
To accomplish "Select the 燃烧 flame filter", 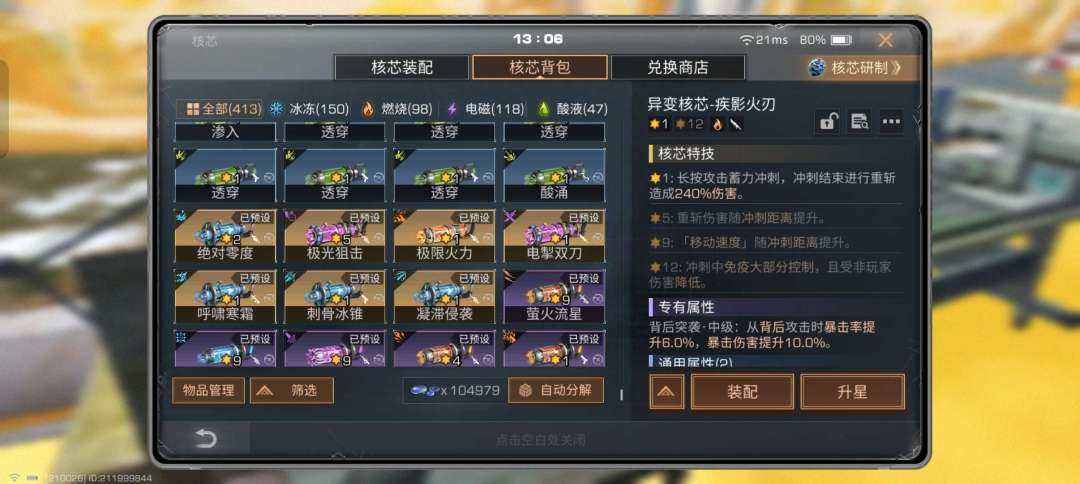I will click(397, 109).
